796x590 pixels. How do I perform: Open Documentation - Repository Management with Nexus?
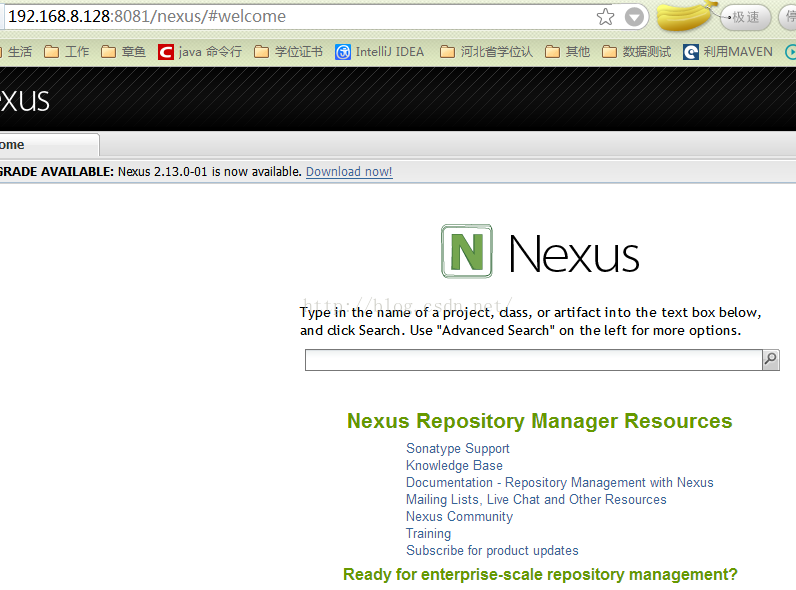point(559,482)
